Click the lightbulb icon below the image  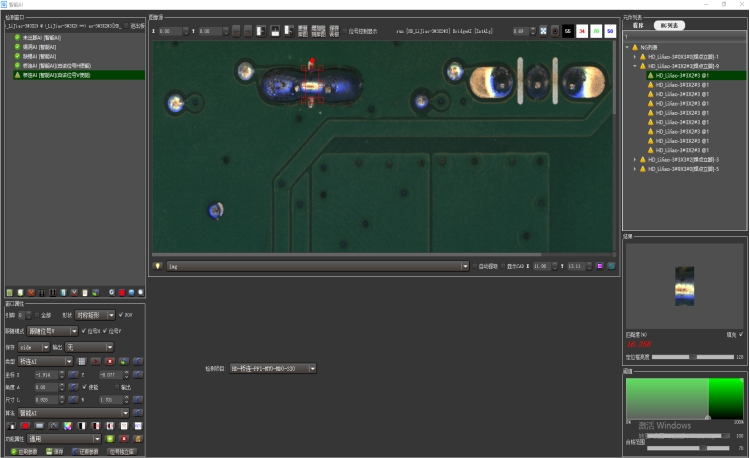(x=158, y=266)
